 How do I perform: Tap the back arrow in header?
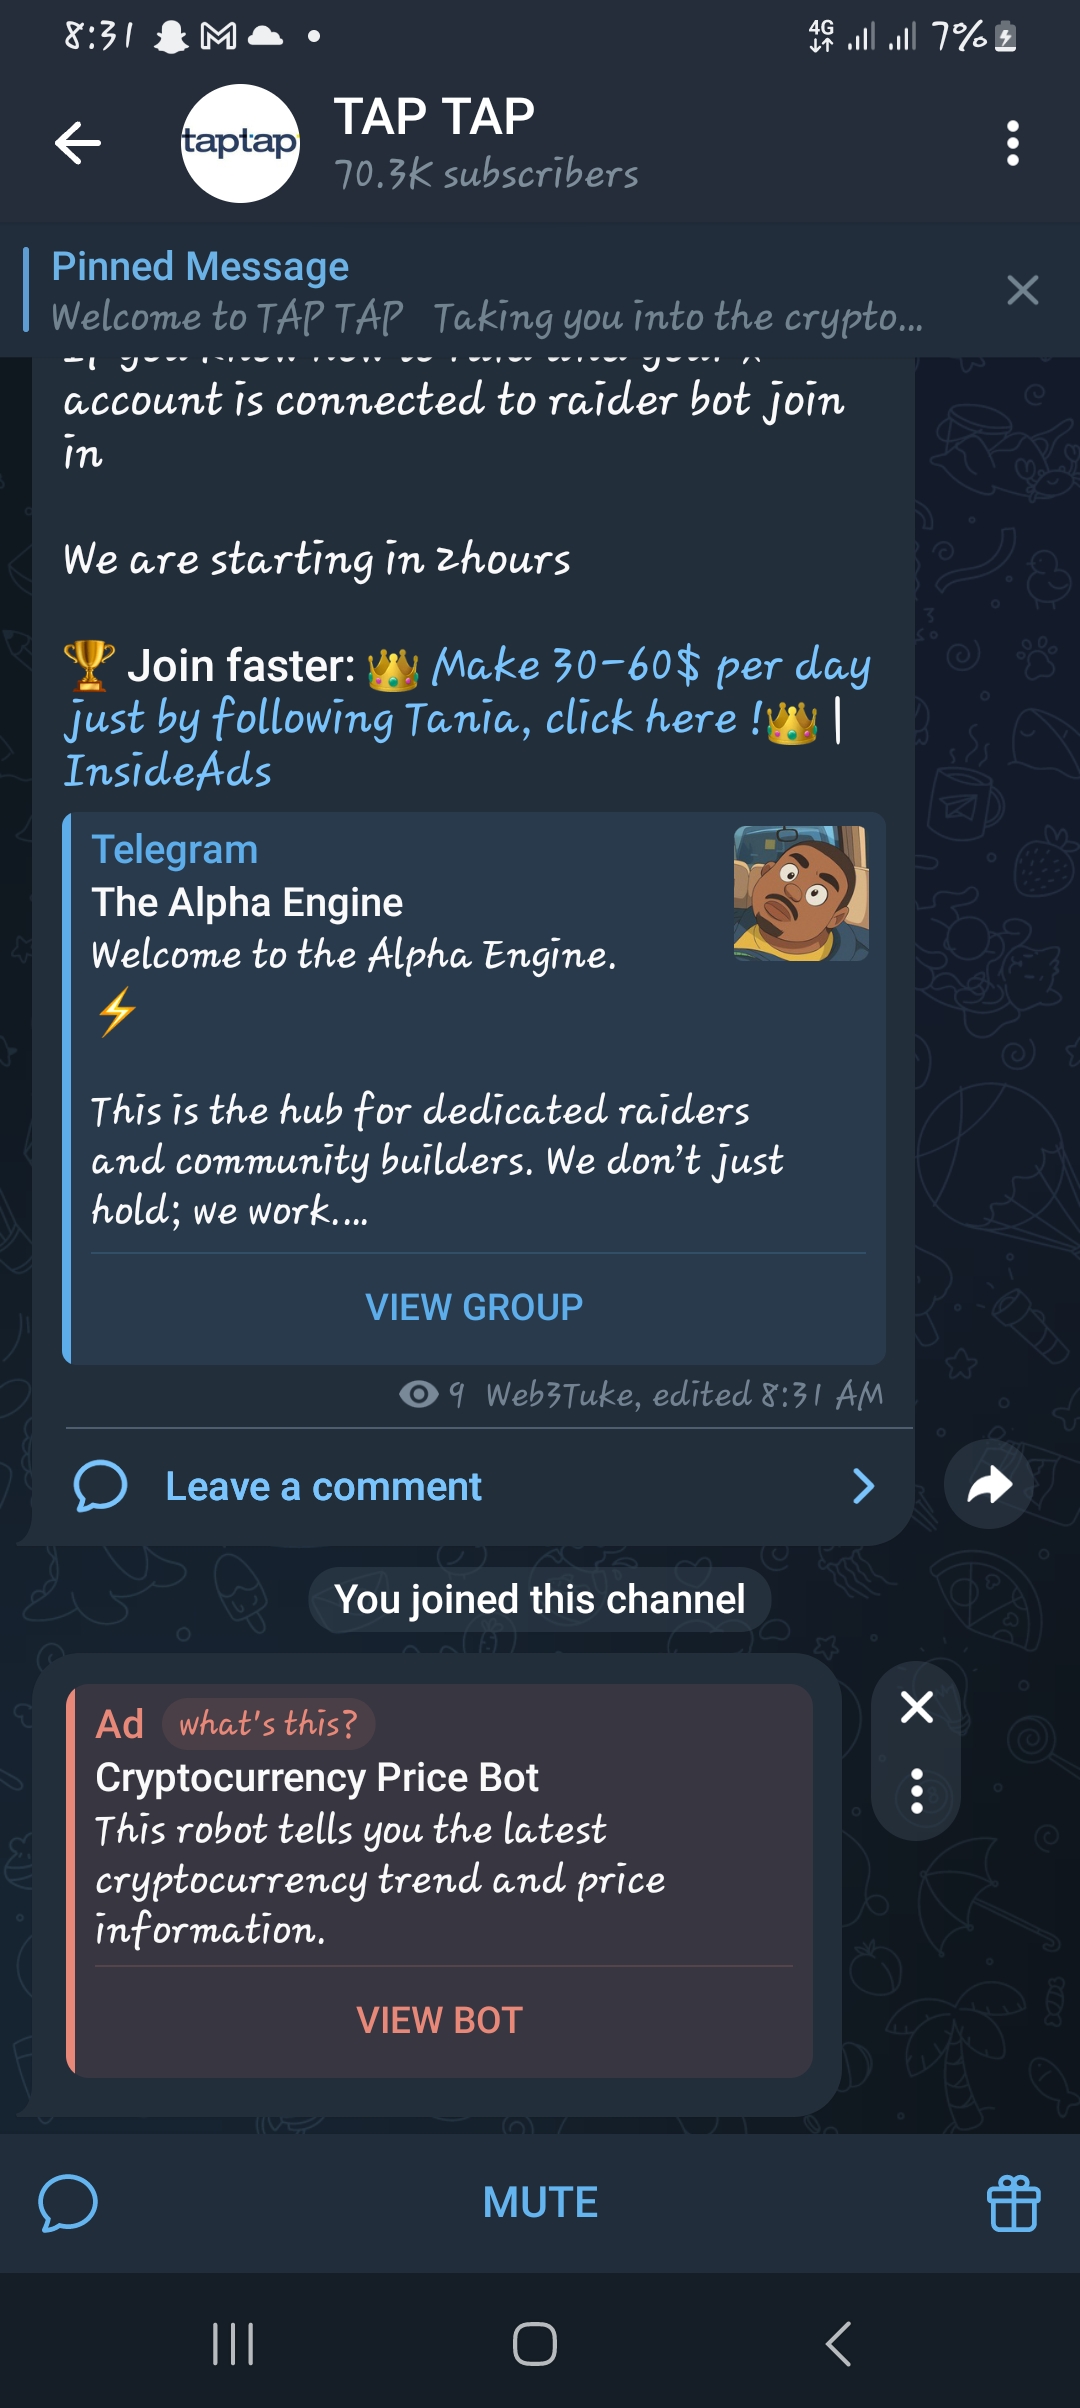click(77, 143)
